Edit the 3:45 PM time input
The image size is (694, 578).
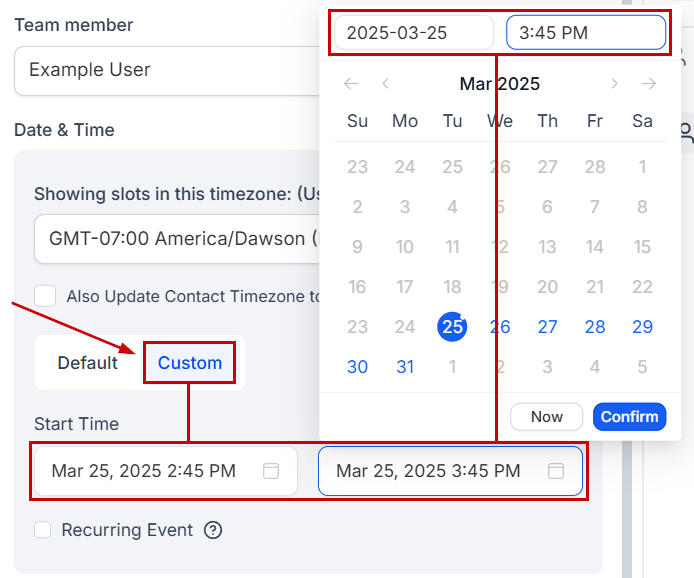[586, 33]
